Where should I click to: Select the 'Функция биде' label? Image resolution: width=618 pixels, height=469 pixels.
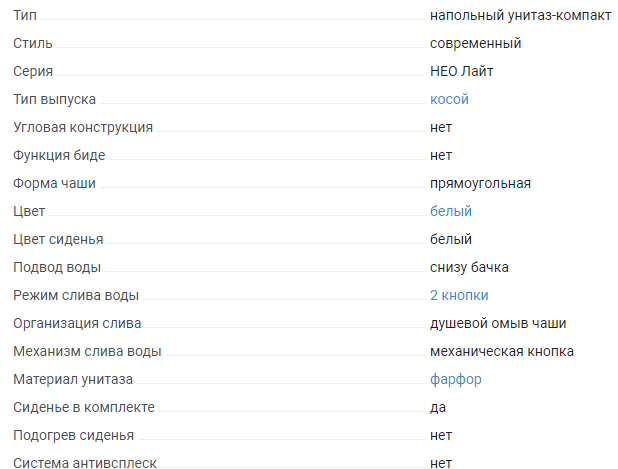59,155
